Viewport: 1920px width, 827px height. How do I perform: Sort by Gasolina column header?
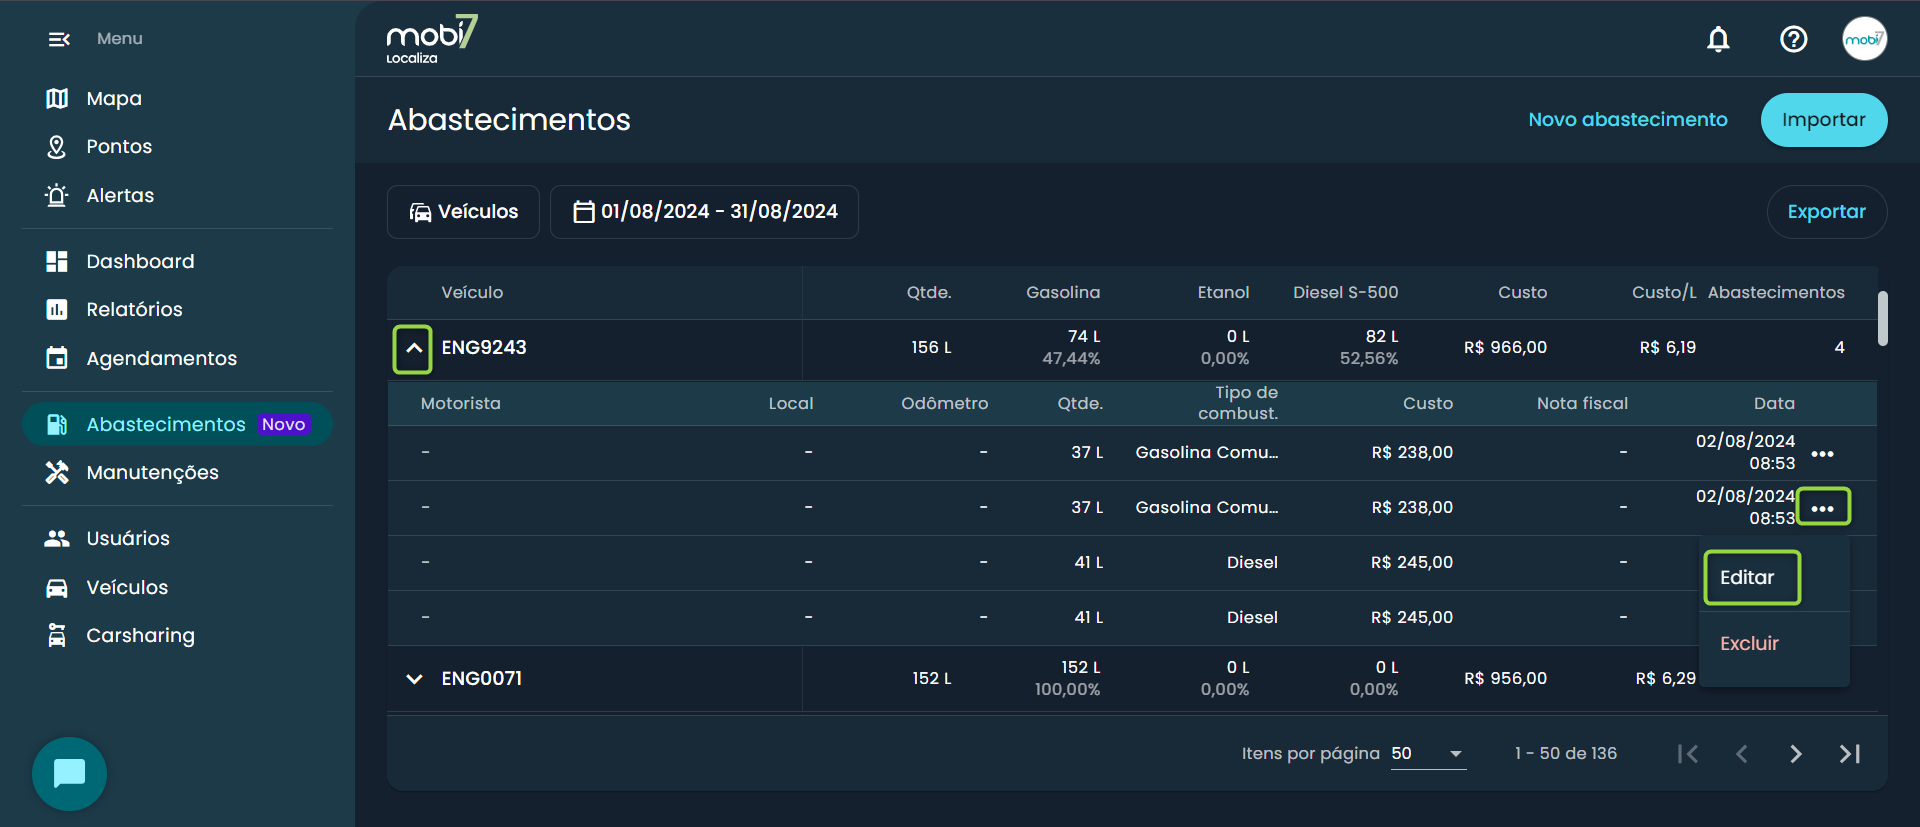tap(1063, 292)
